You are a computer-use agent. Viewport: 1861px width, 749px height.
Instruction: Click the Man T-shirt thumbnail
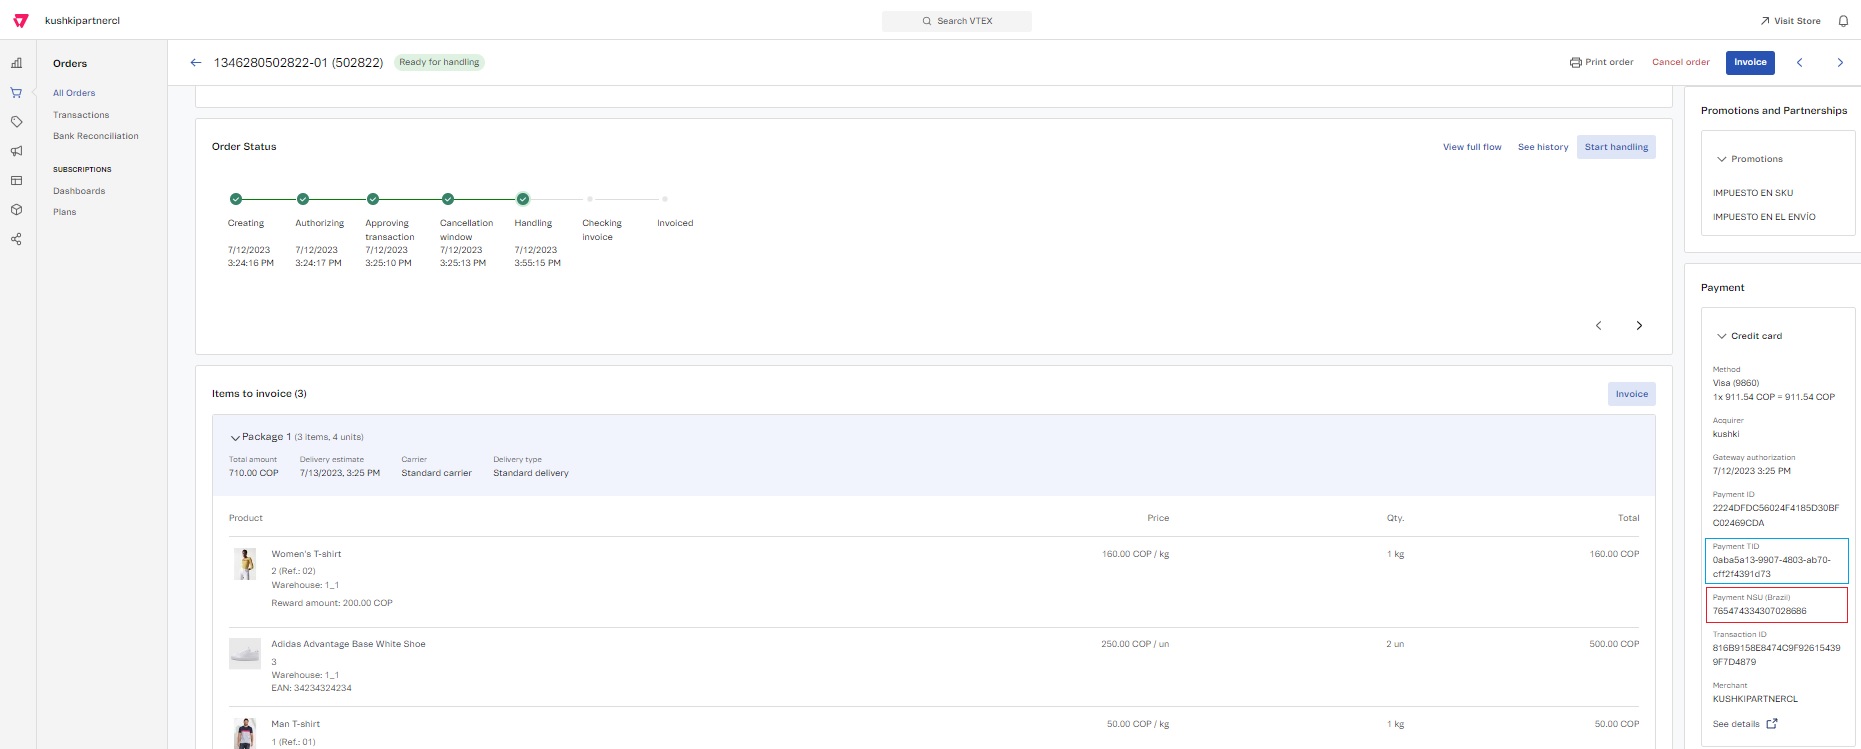point(245,733)
